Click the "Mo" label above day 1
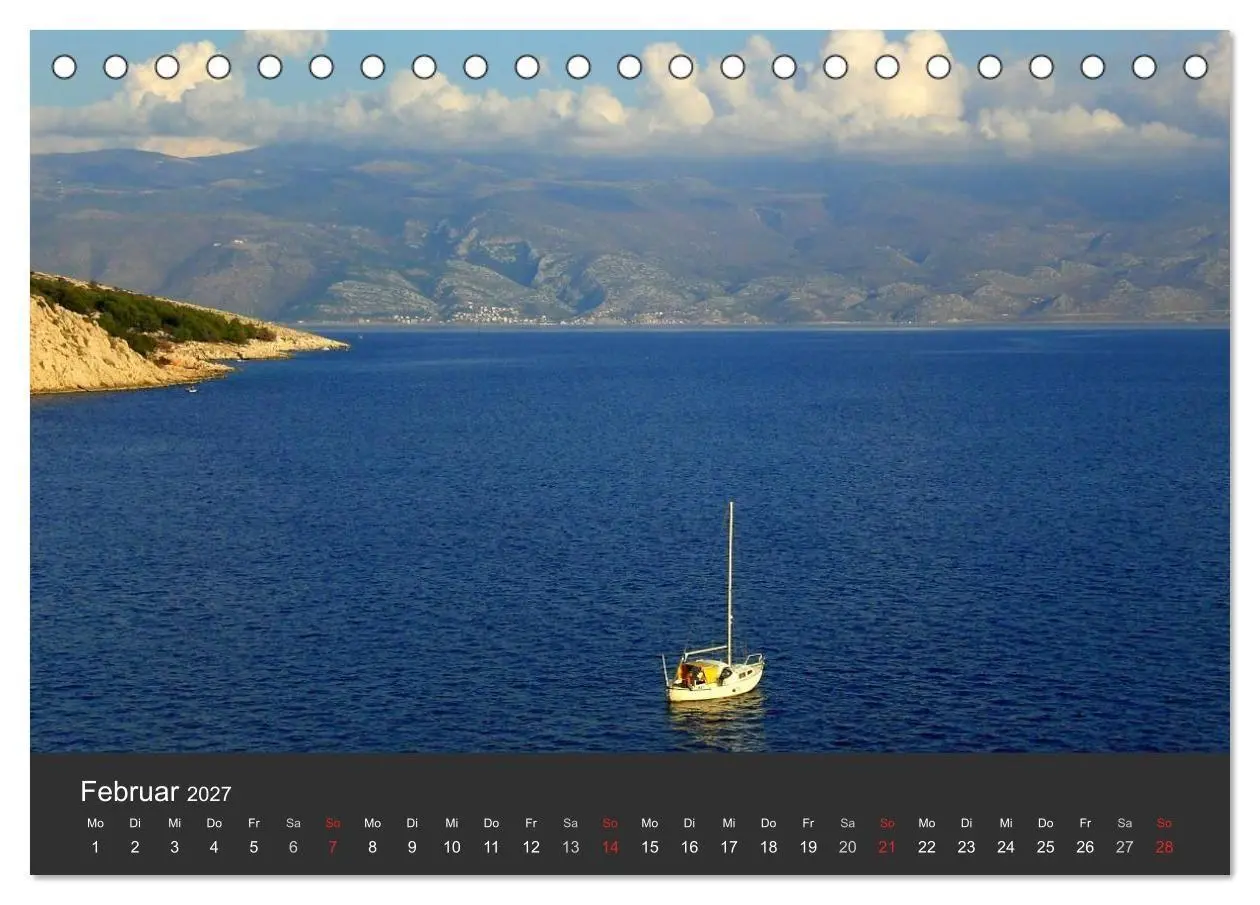The height and width of the screenshot is (905, 1260). click(95, 823)
